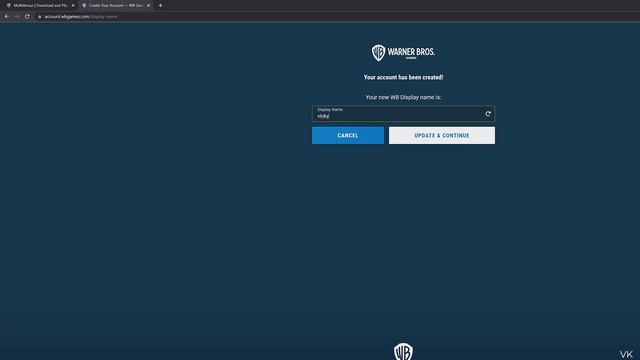Click 'Your account has been created!' text
The width and height of the screenshot is (640, 360).
pos(403,77)
